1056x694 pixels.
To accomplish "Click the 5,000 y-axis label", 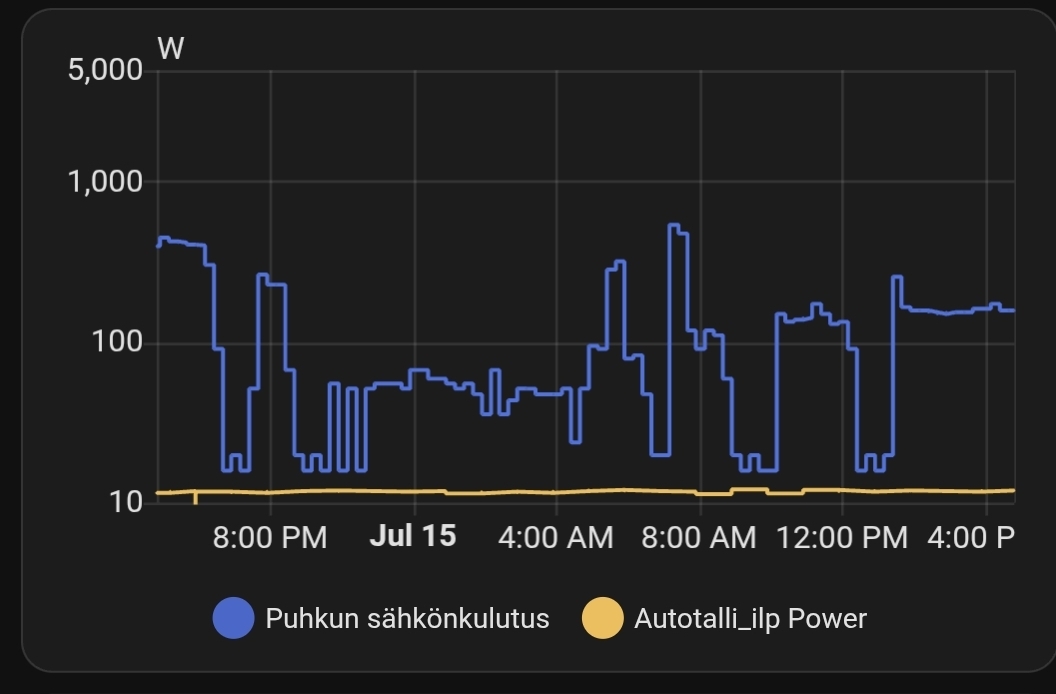I will (x=106, y=70).
